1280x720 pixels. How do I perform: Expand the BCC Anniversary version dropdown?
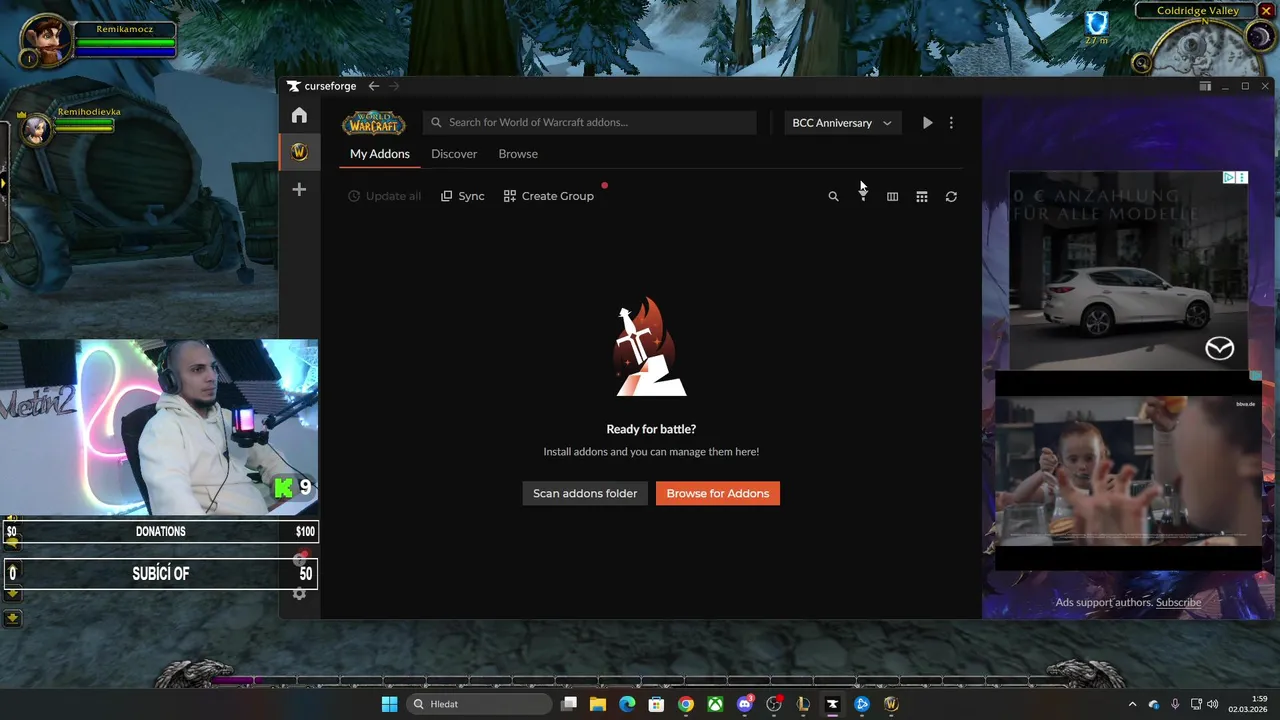click(x=842, y=123)
